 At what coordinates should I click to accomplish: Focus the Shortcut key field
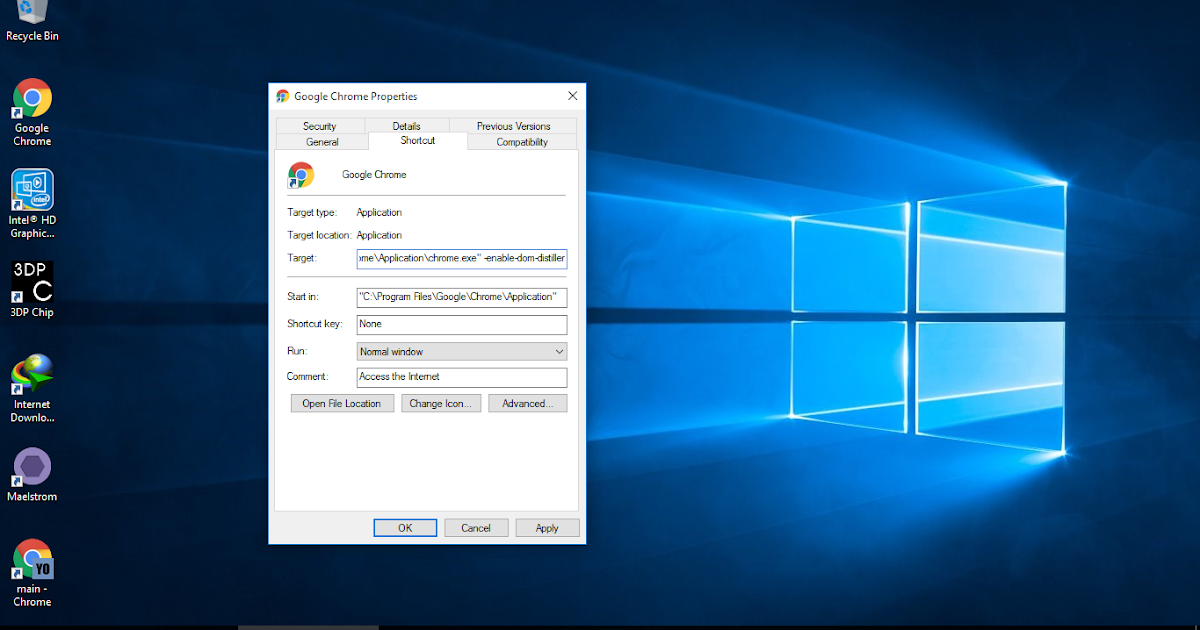(462, 325)
